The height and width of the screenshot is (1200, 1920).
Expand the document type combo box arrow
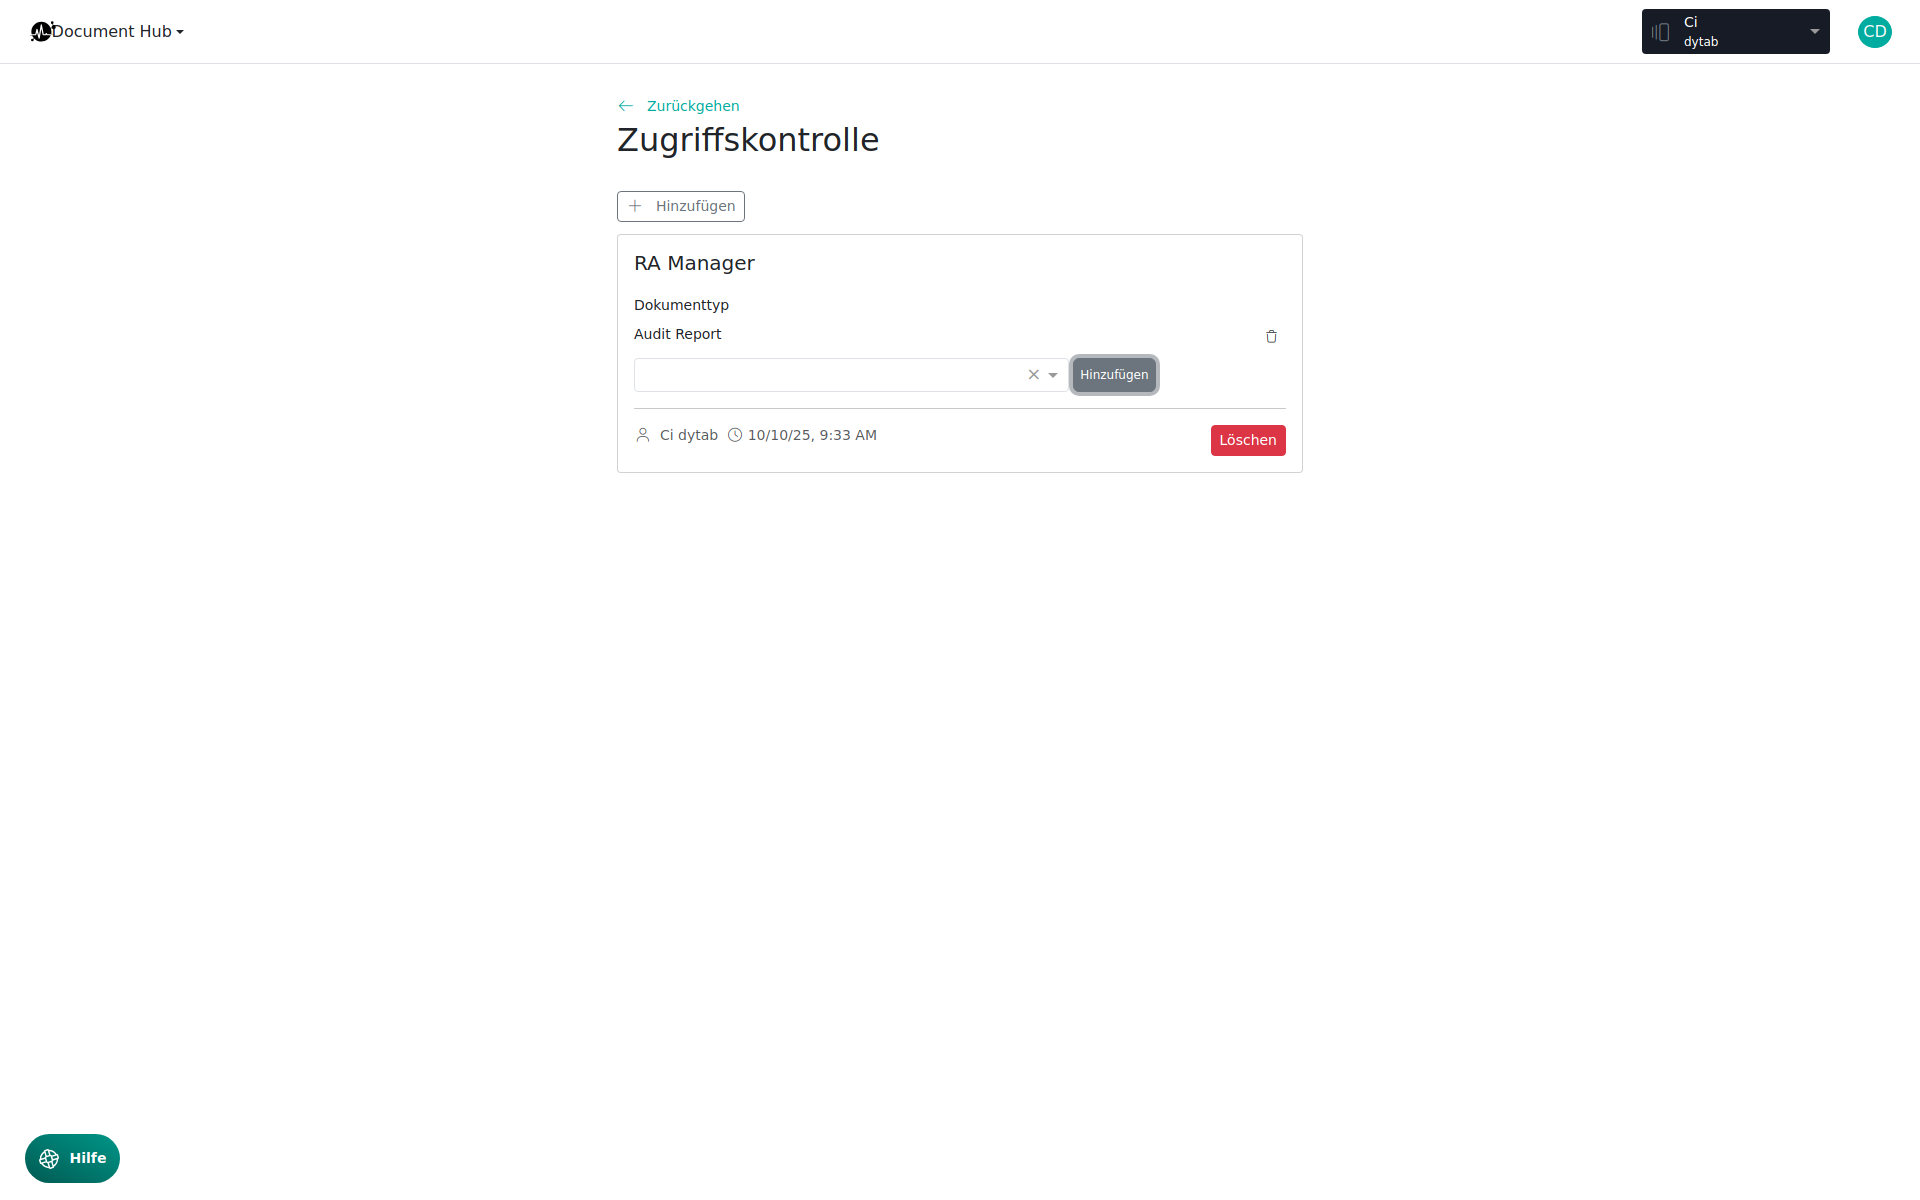point(1053,375)
